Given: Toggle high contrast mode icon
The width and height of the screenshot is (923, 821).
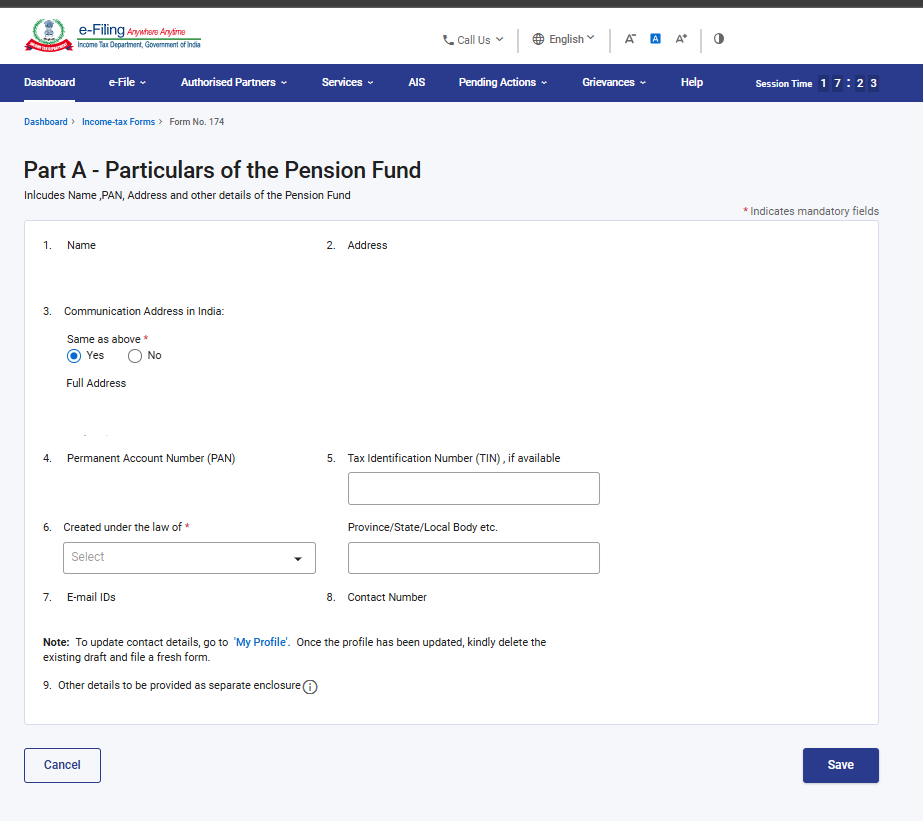Looking at the screenshot, I should coord(719,39).
